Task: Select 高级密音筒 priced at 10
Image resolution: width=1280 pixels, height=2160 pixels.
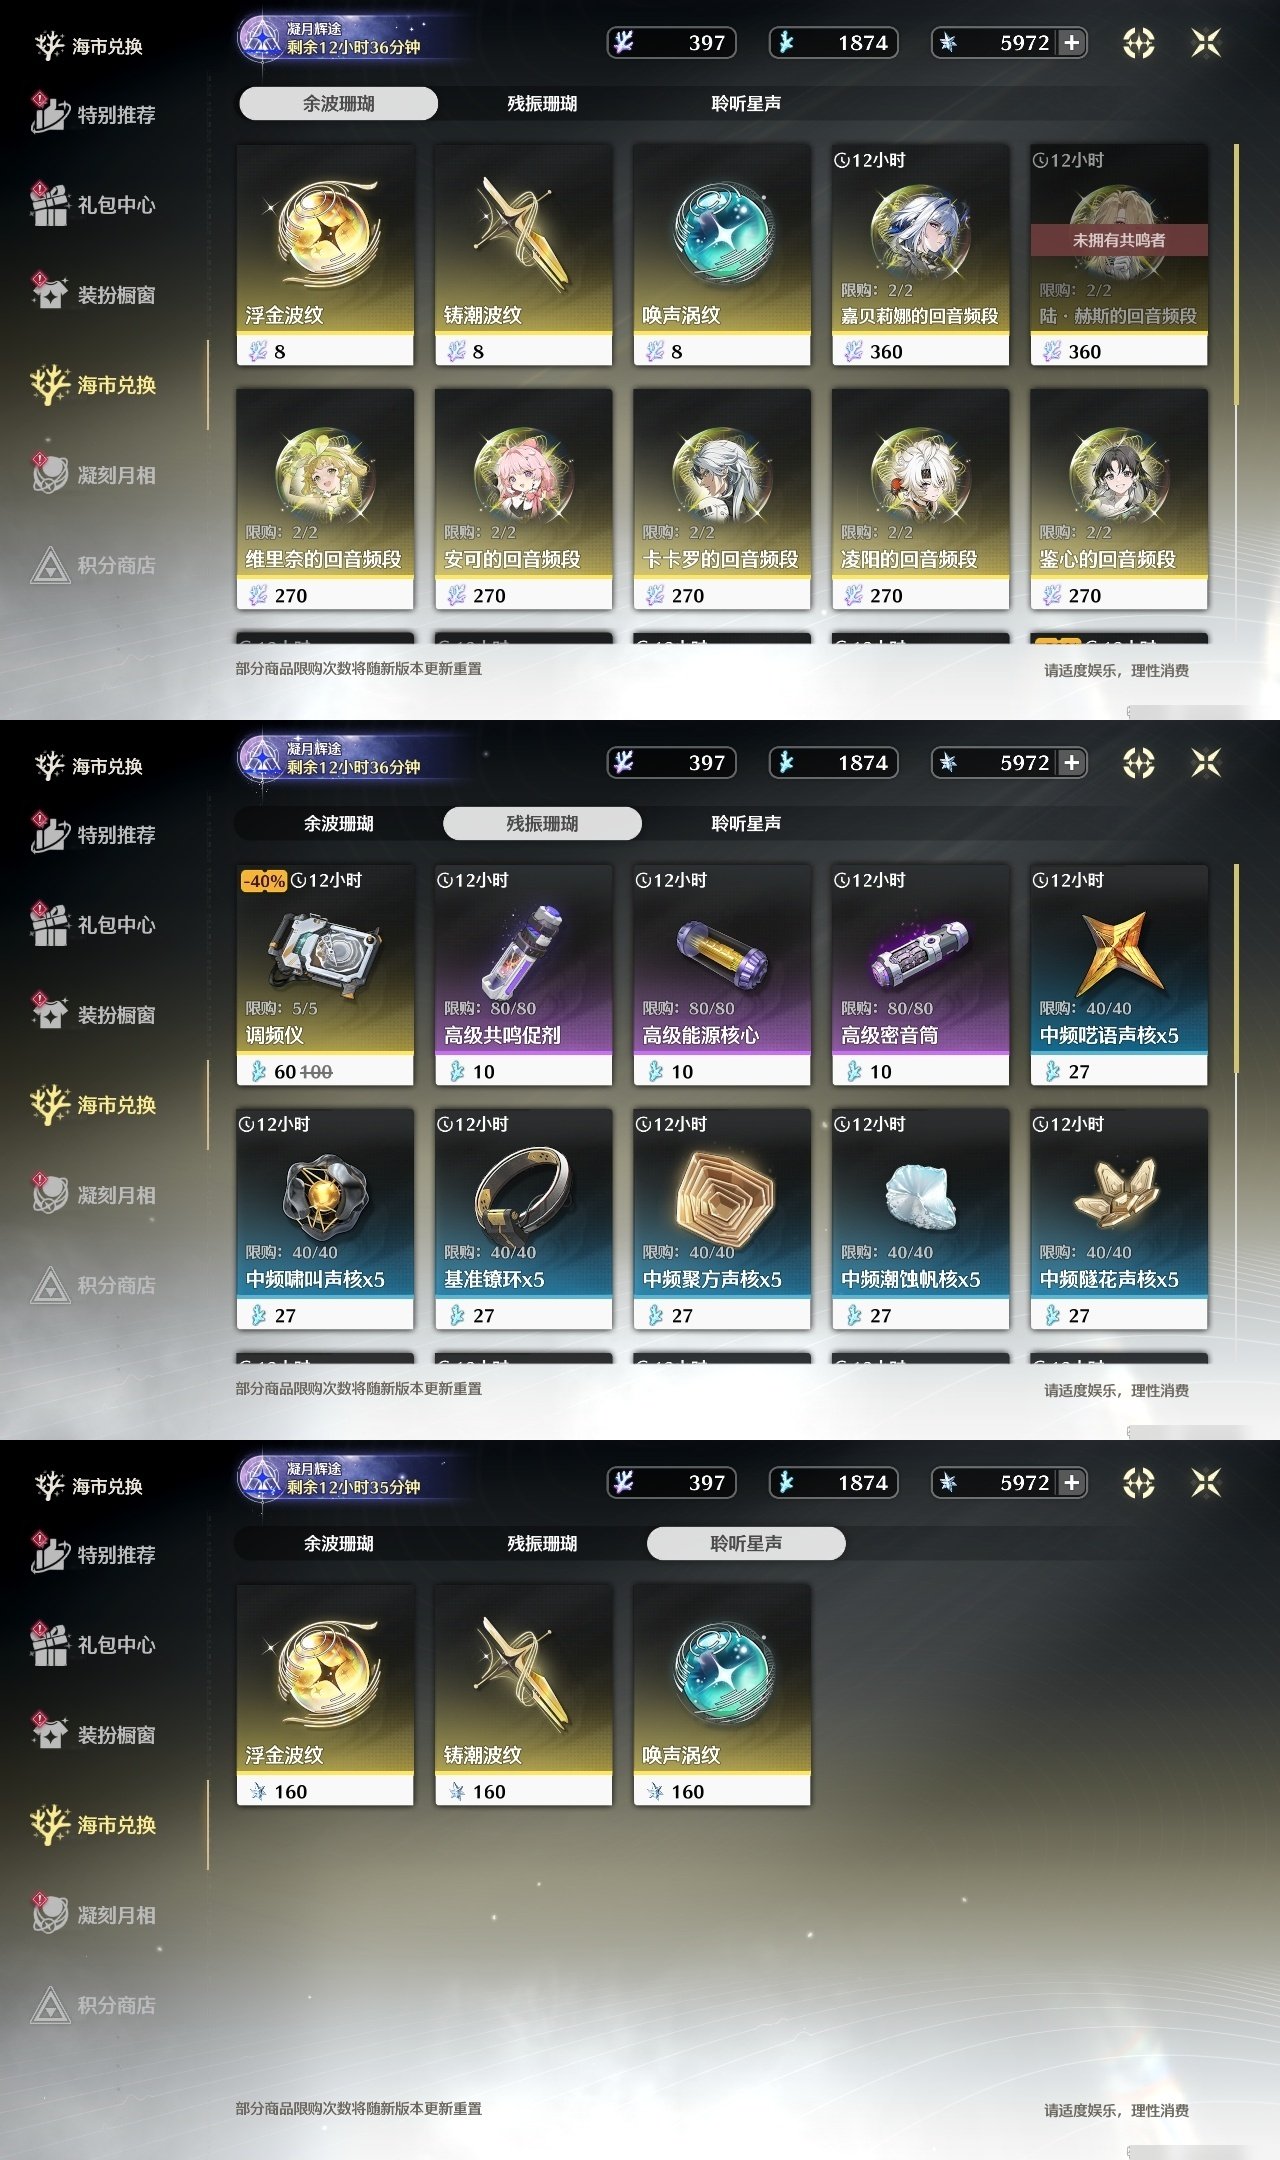Action: (x=920, y=975)
